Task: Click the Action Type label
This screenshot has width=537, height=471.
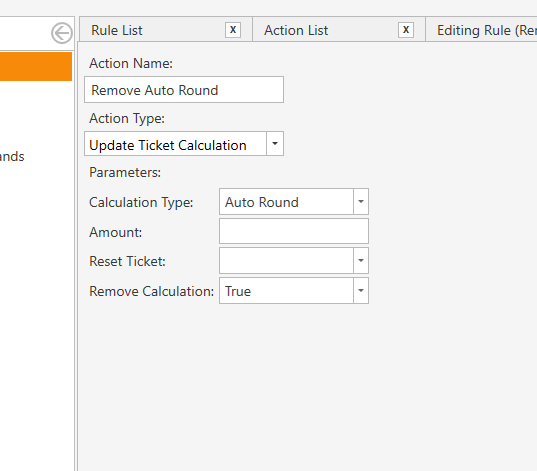Action: tap(127, 119)
